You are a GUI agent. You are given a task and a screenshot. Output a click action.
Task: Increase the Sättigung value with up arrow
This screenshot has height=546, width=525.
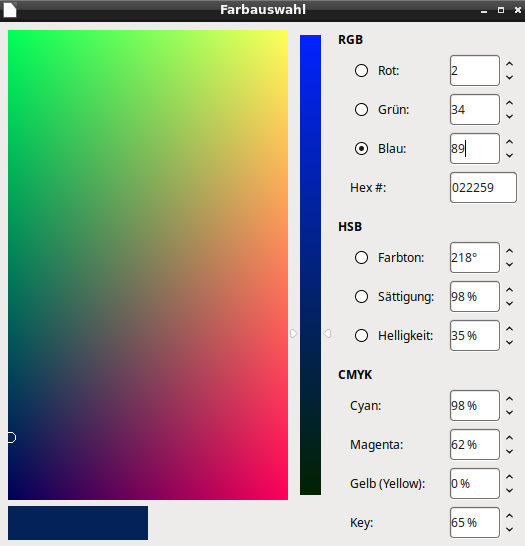pyautogui.click(x=509, y=290)
